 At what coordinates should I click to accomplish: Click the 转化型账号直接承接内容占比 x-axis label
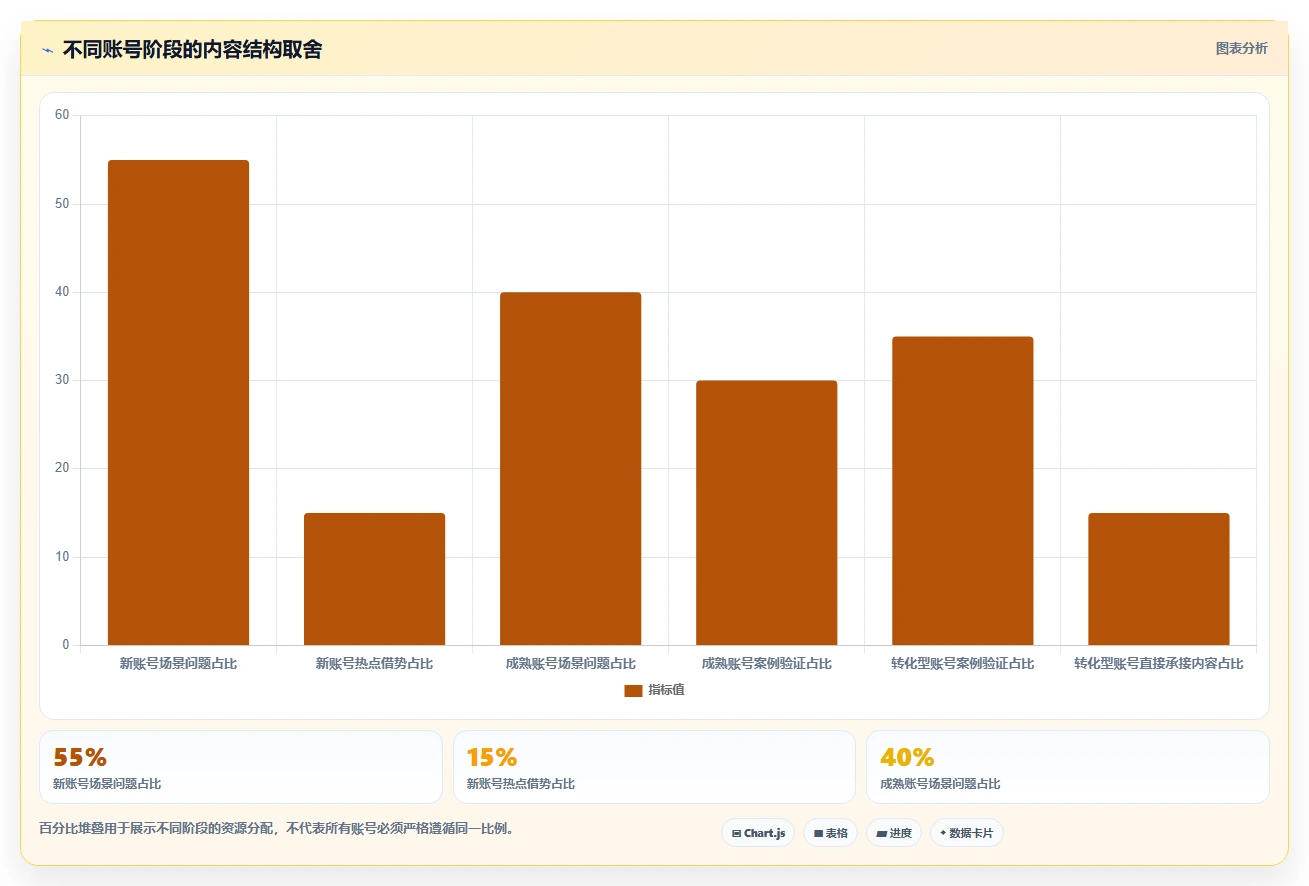[x=1158, y=663]
